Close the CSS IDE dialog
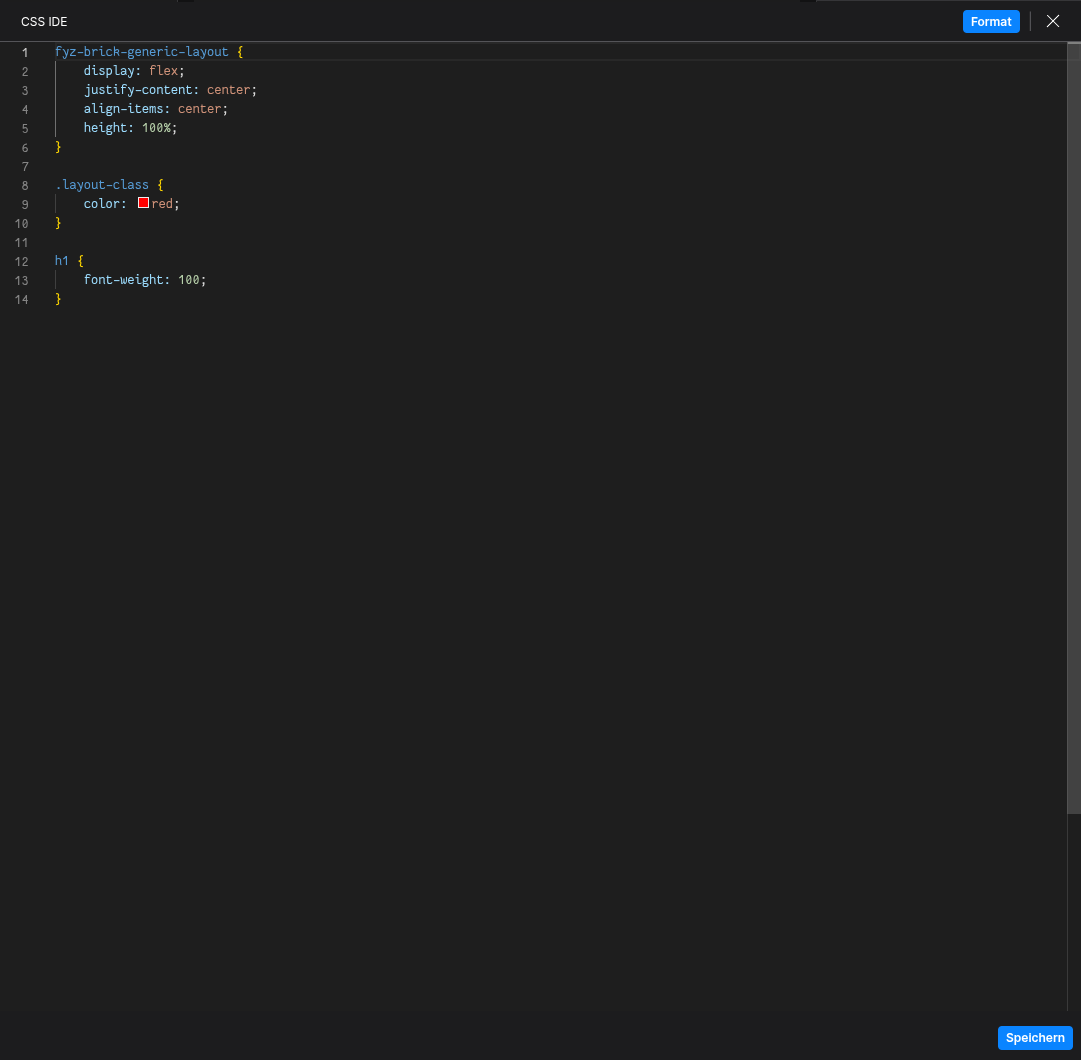The height and width of the screenshot is (1060, 1081). 1052,21
